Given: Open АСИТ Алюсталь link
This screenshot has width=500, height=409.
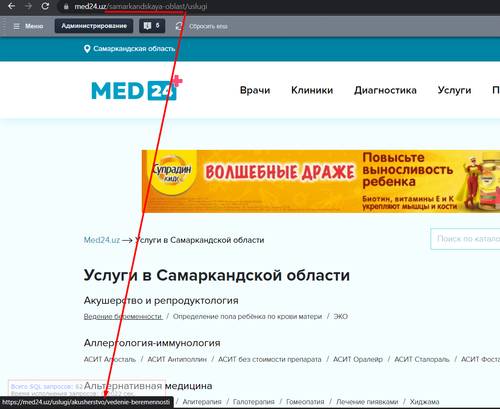Looking at the screenshot, I should tap(110, 359).
